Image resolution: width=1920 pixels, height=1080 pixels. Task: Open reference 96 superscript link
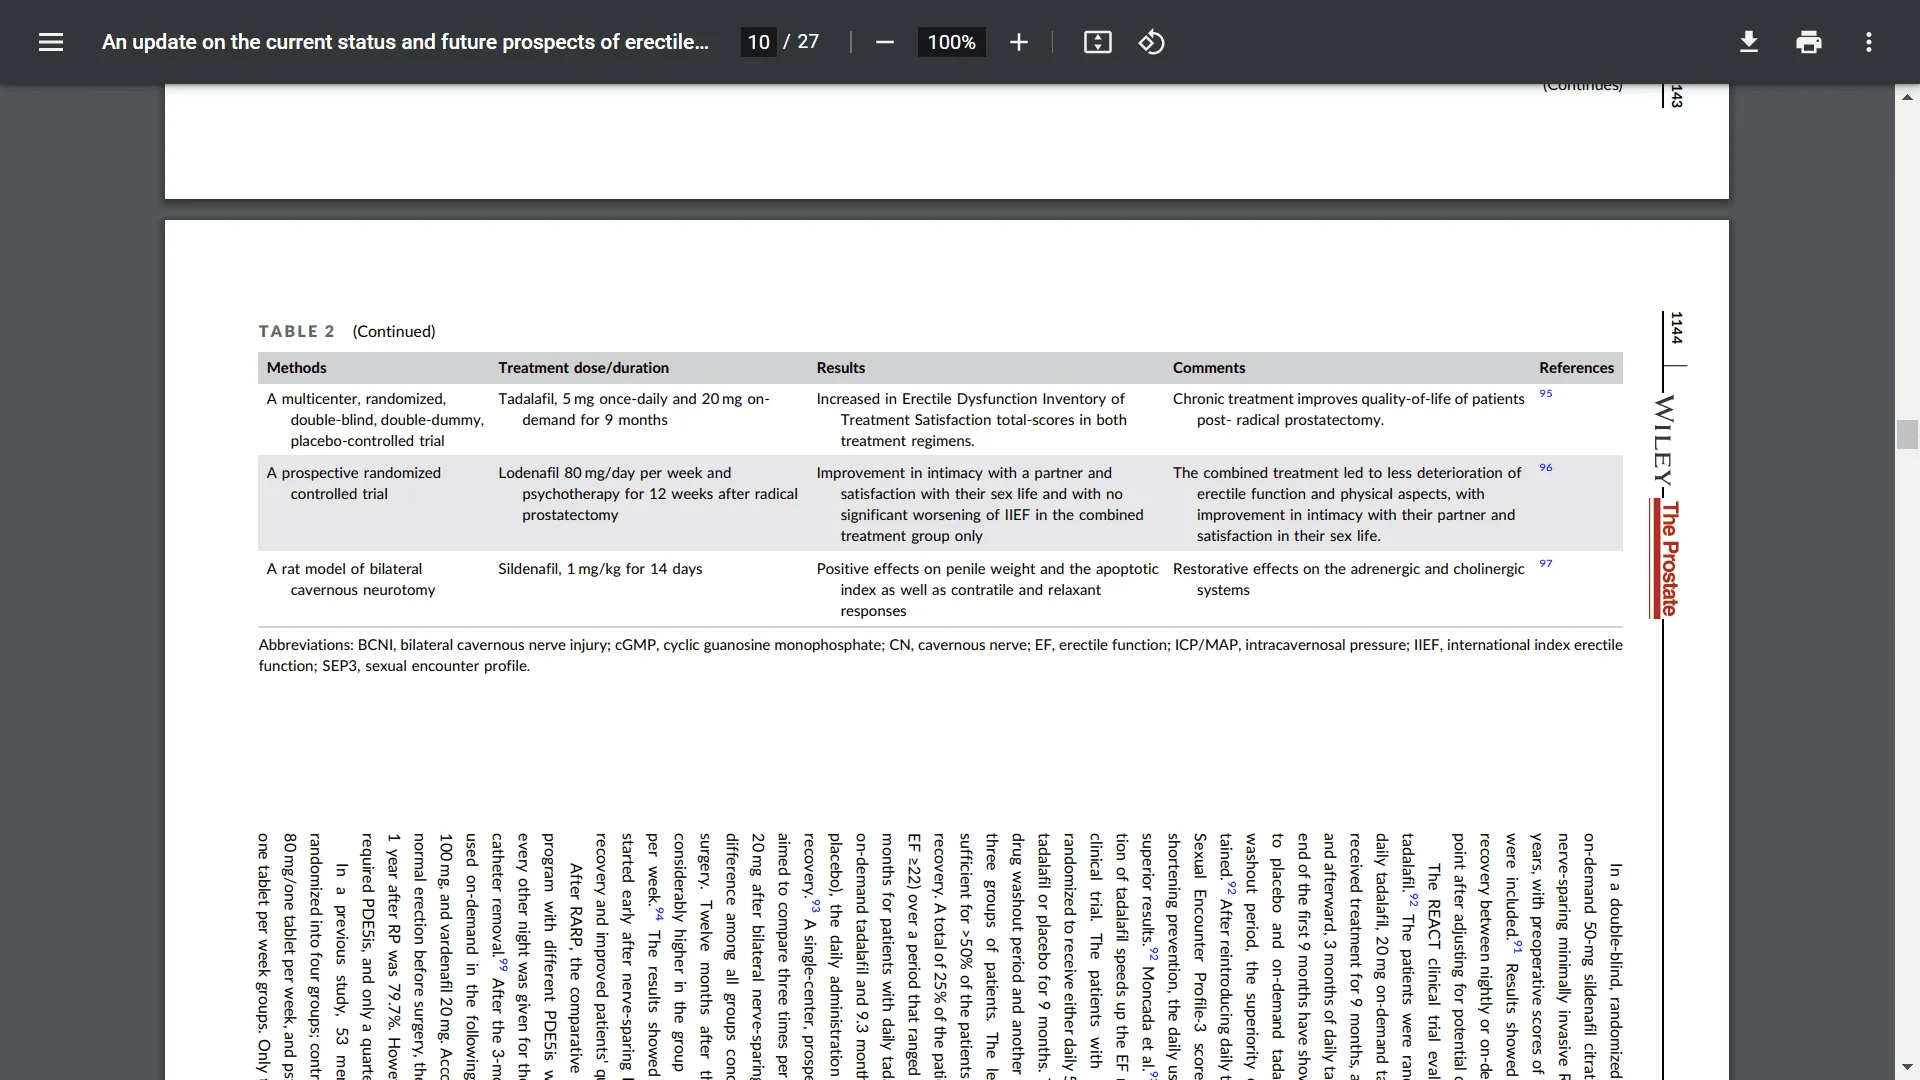click(x=1545, y=468)
